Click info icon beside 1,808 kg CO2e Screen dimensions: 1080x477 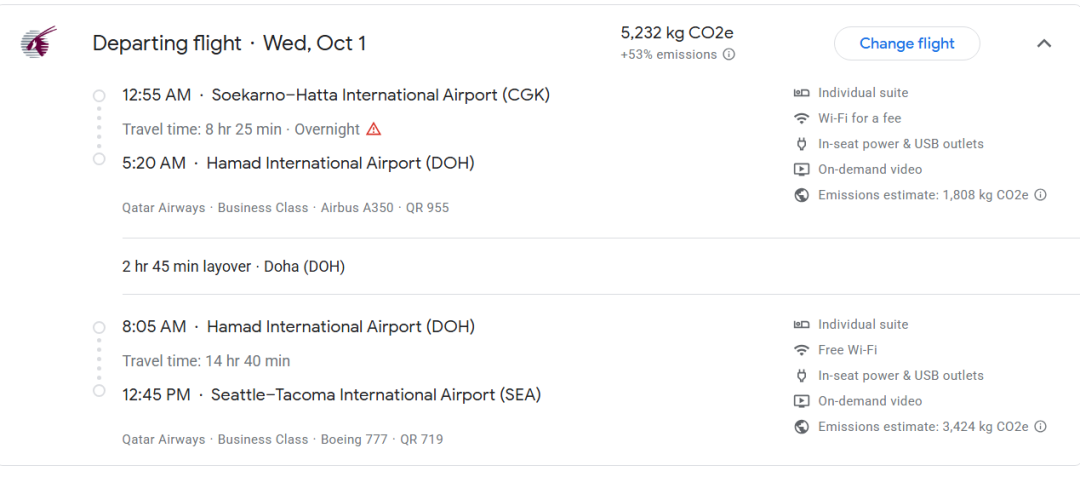(x=1040, y=195)
